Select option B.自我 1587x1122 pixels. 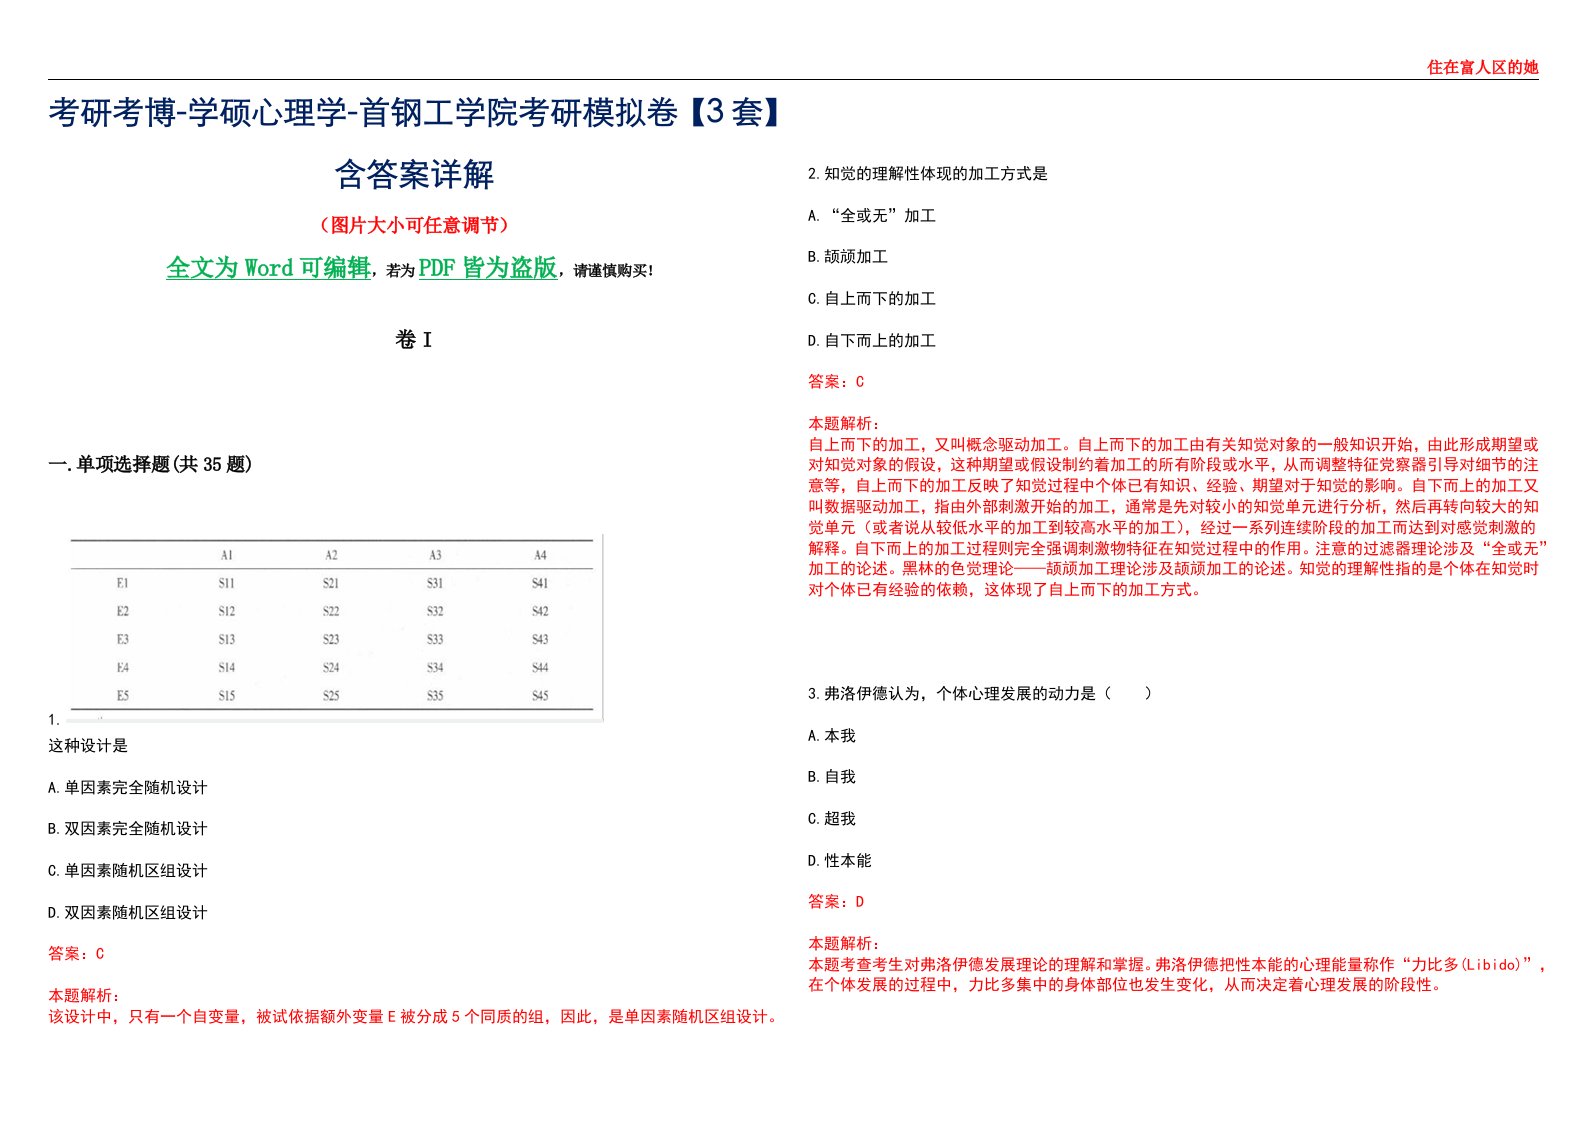(x=832, y=777)
